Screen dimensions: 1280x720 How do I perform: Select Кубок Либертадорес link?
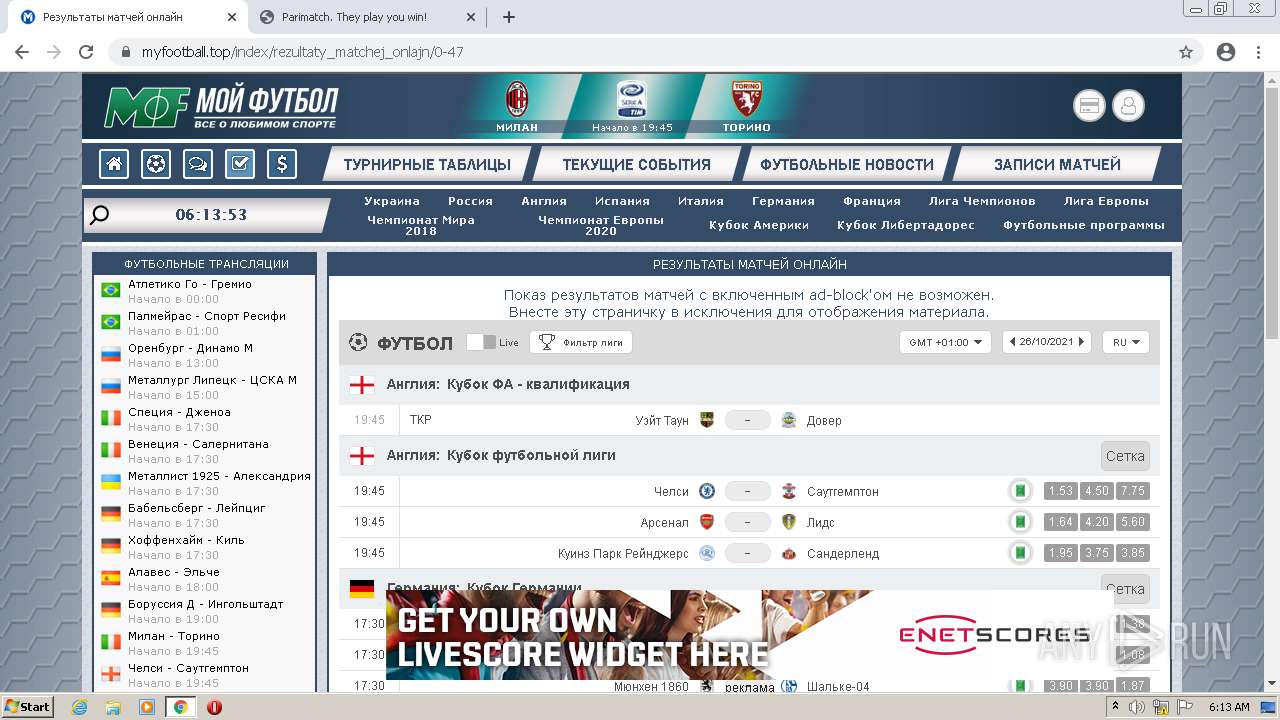[x=906, y=225]
